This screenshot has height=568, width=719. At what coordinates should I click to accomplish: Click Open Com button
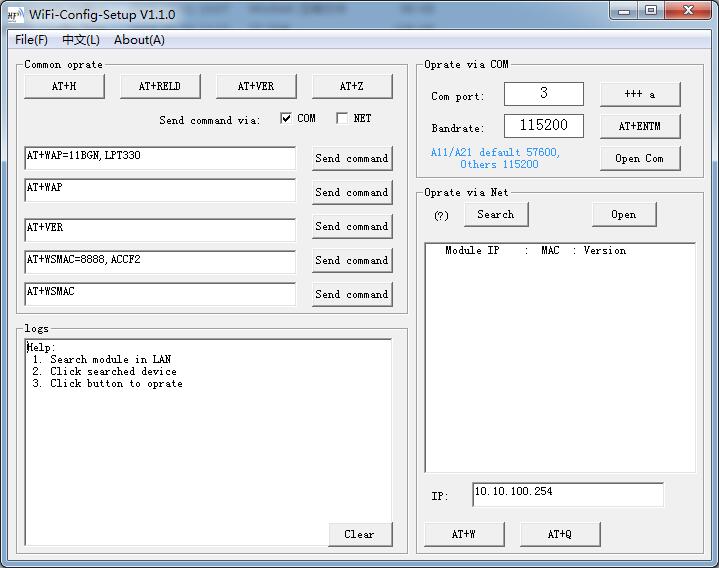tap(639, 158)
